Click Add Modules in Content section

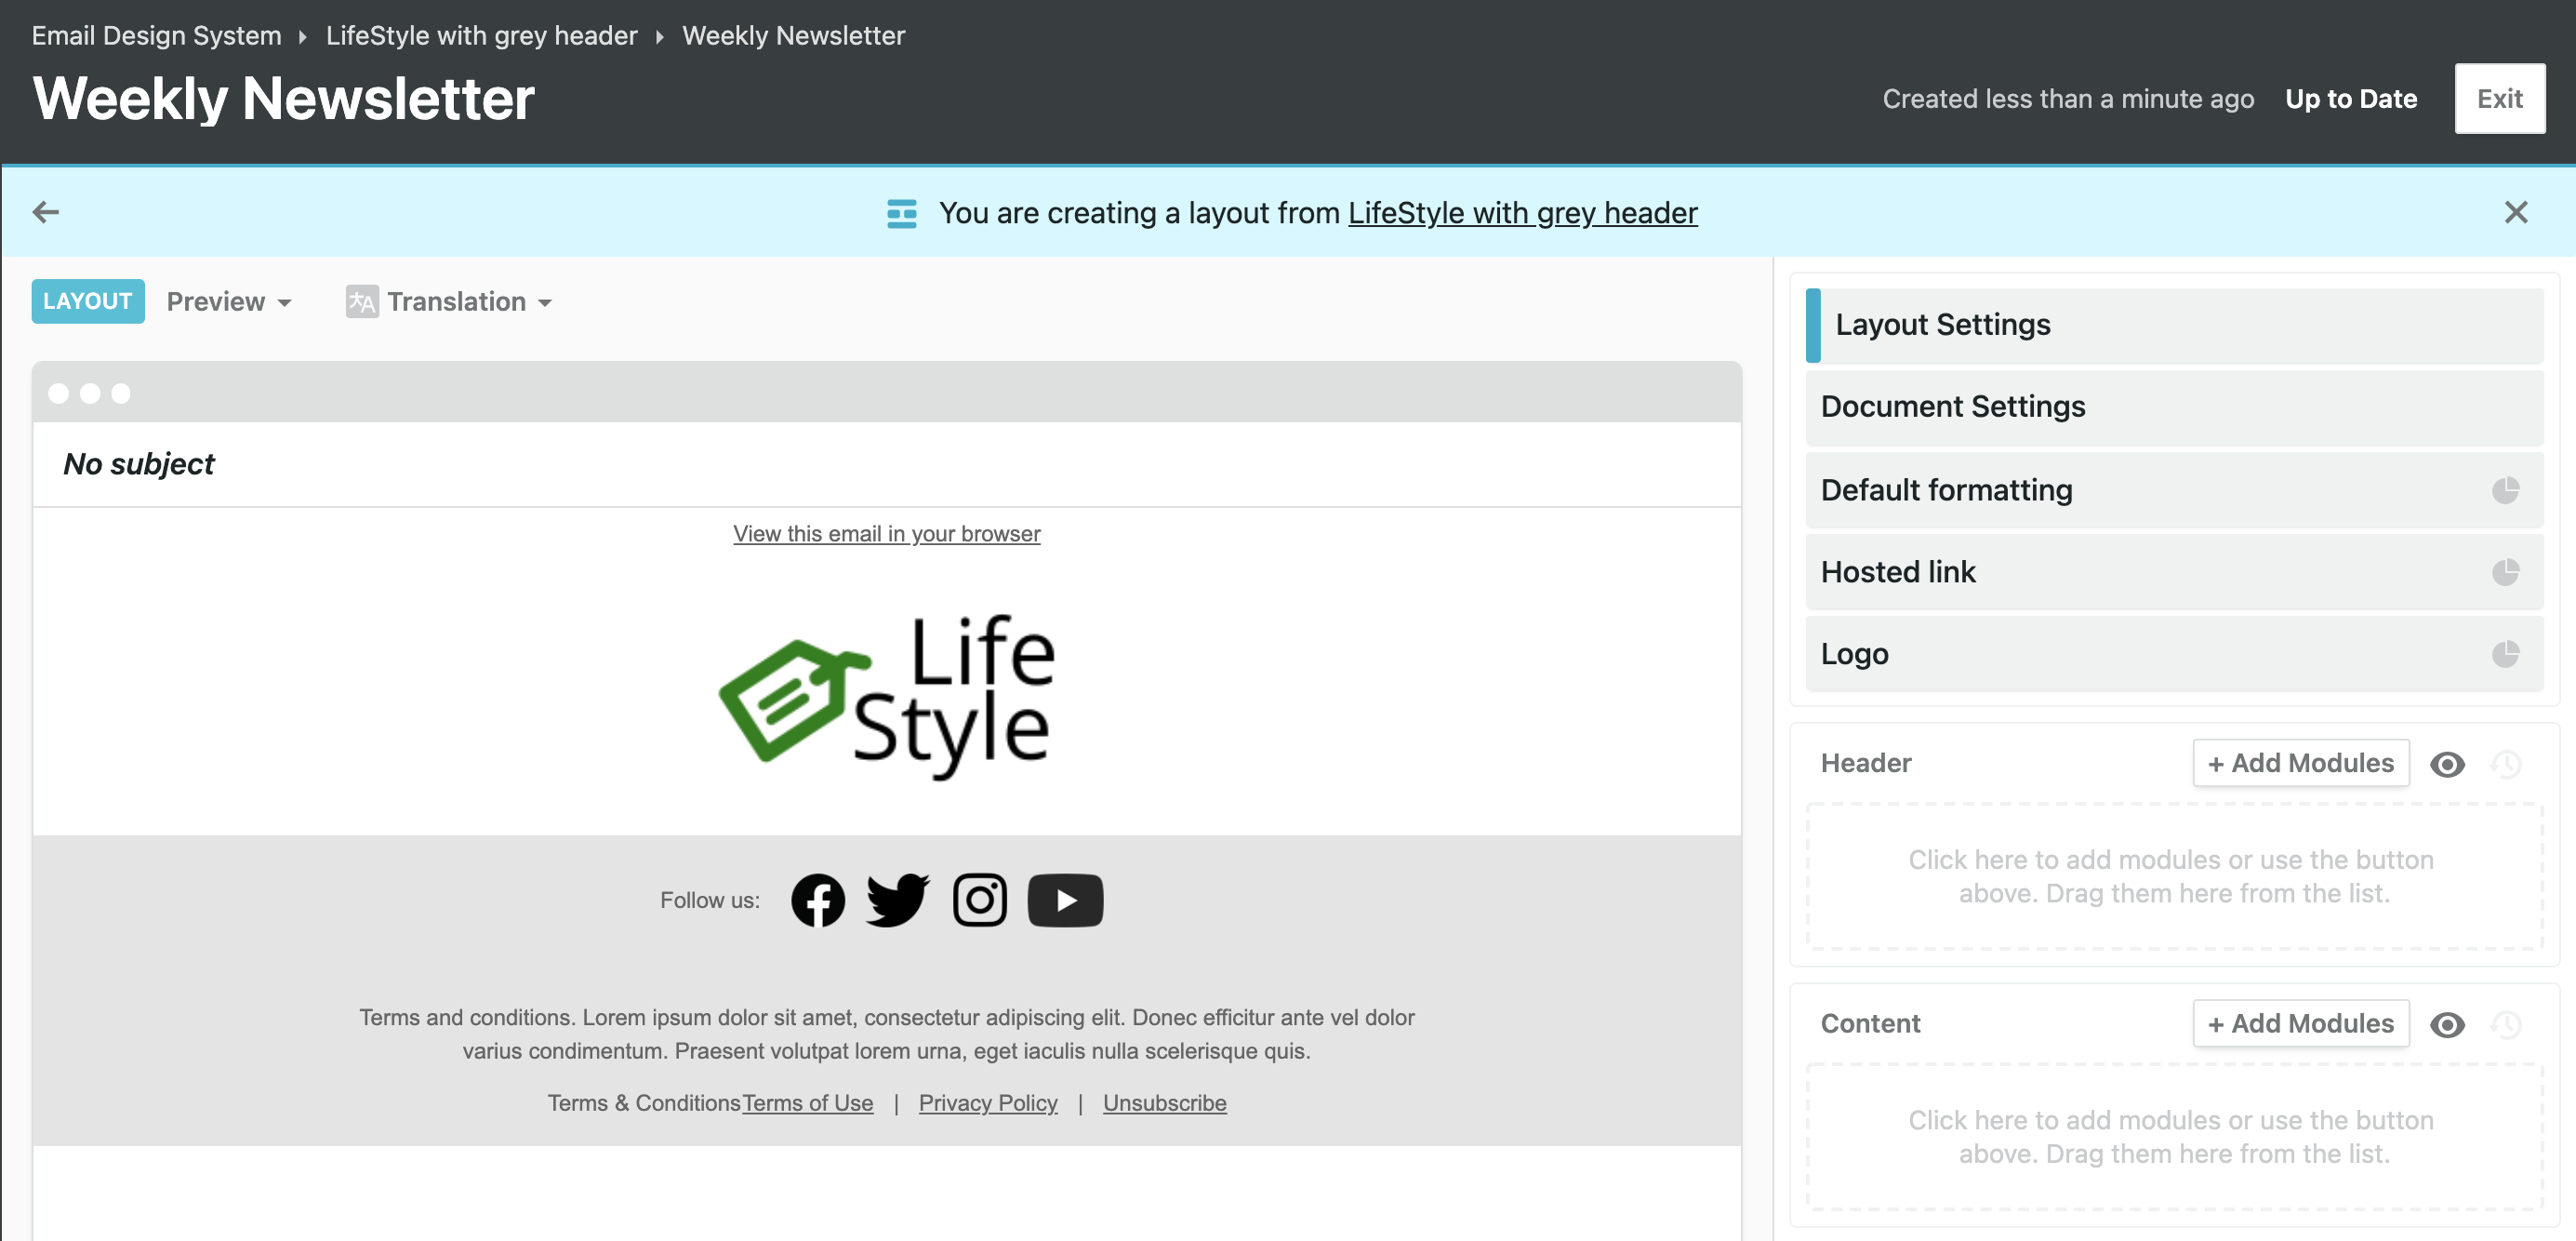point(2300,1024)
